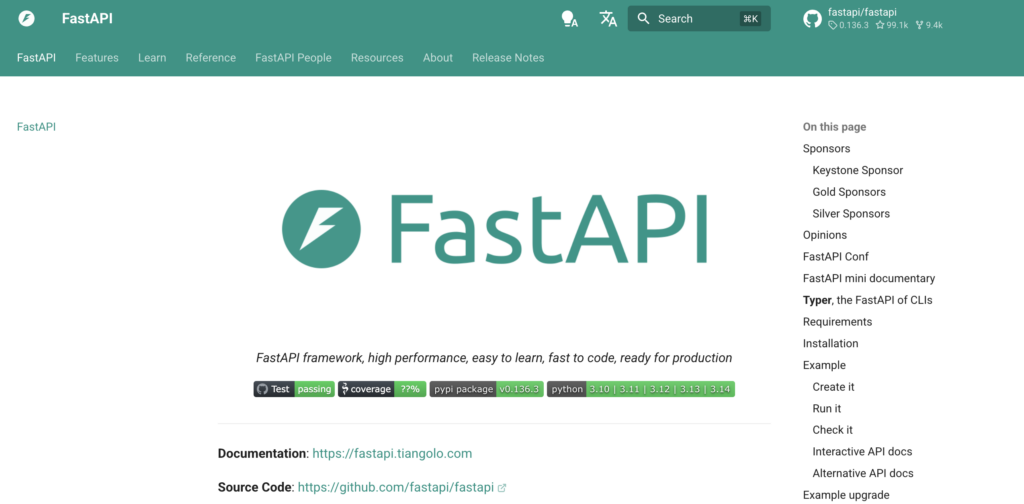Jump to FastAPI Conf section
Screen dimensions: 1024x504
pos(835,257)
